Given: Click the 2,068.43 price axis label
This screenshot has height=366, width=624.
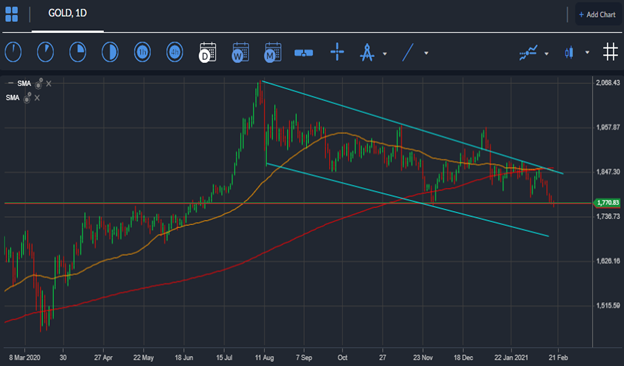Looking at the screenshot, I should 608,83.
